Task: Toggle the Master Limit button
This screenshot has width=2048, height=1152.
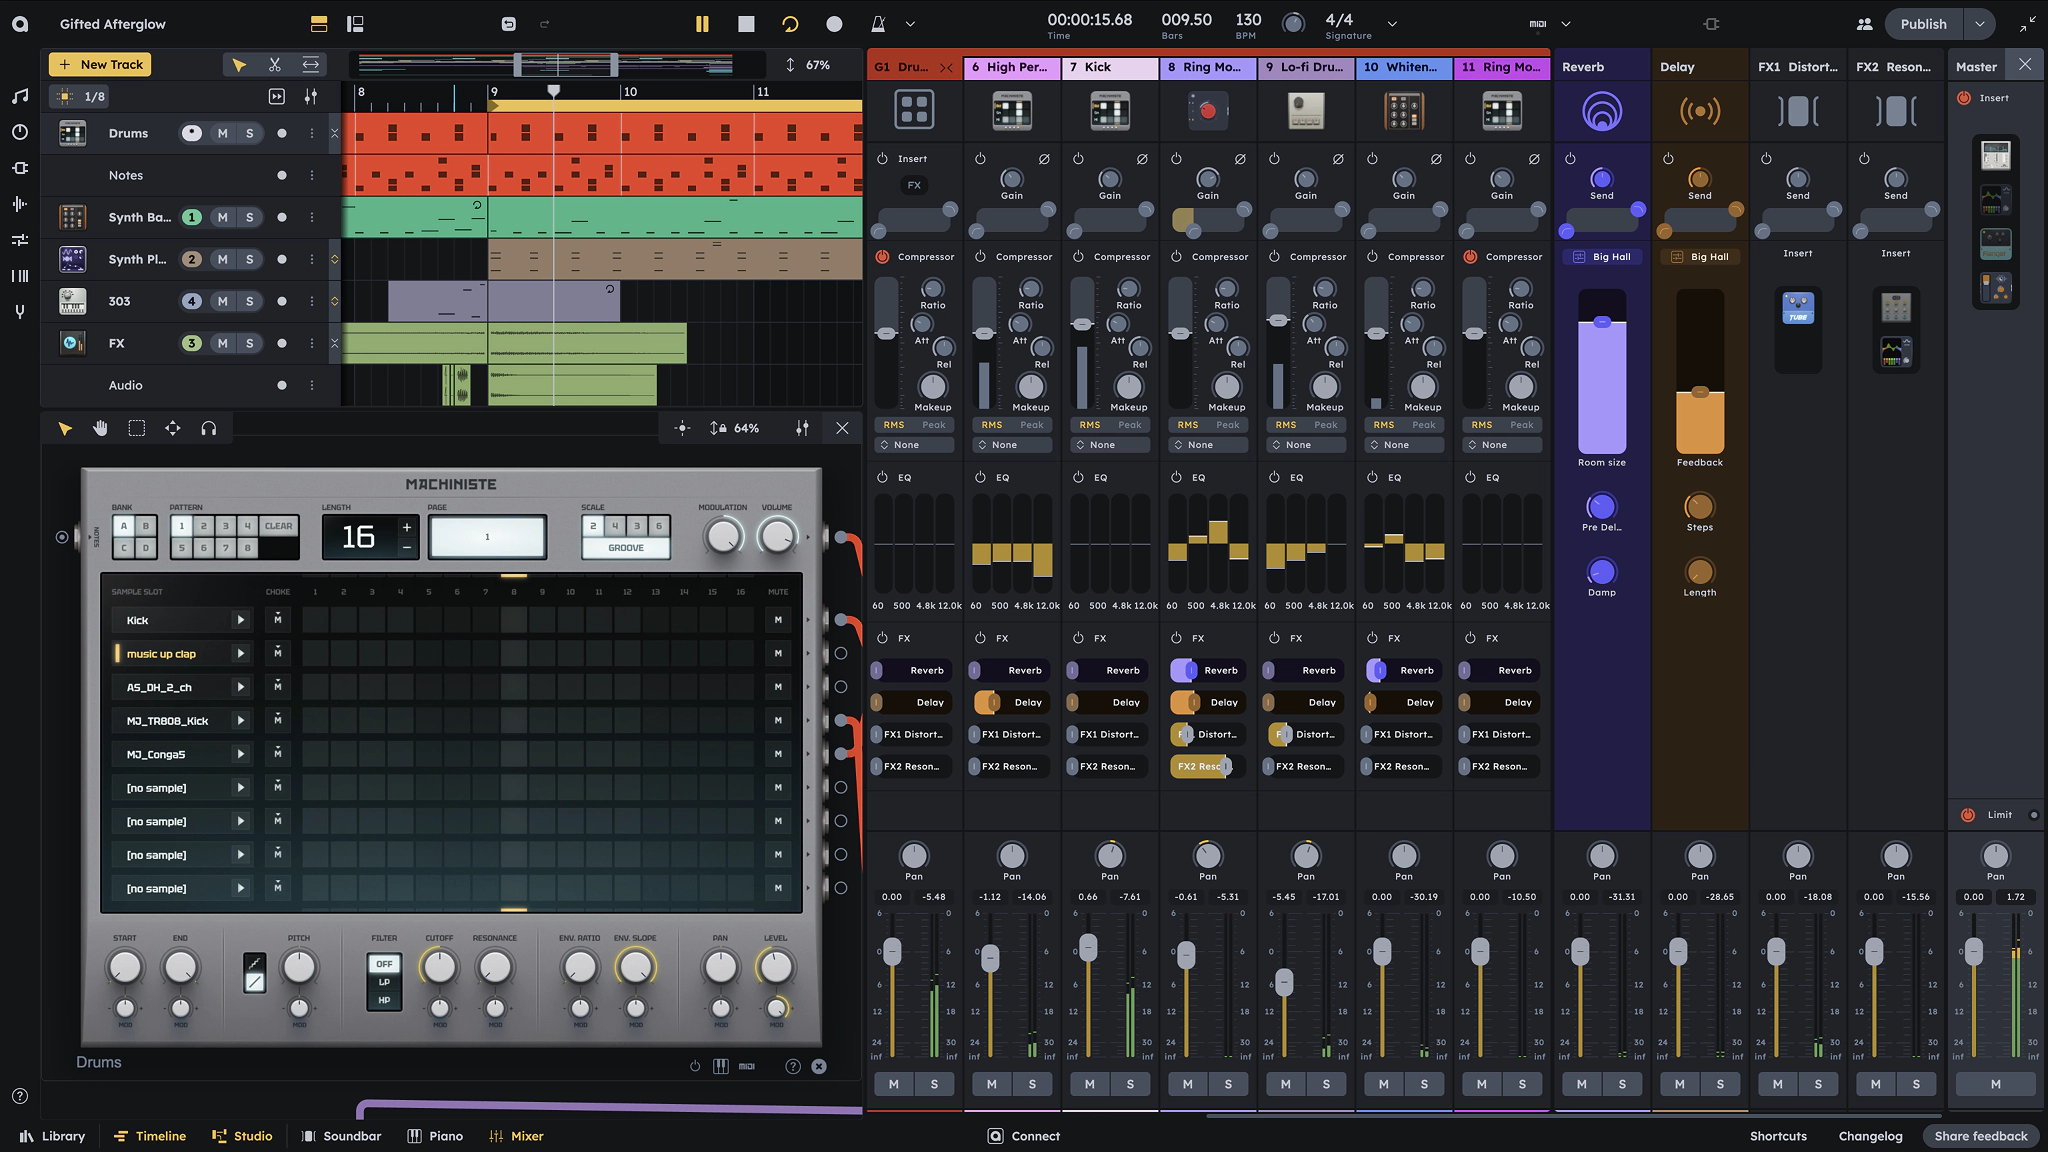Action: click(x=1967, y=815)
